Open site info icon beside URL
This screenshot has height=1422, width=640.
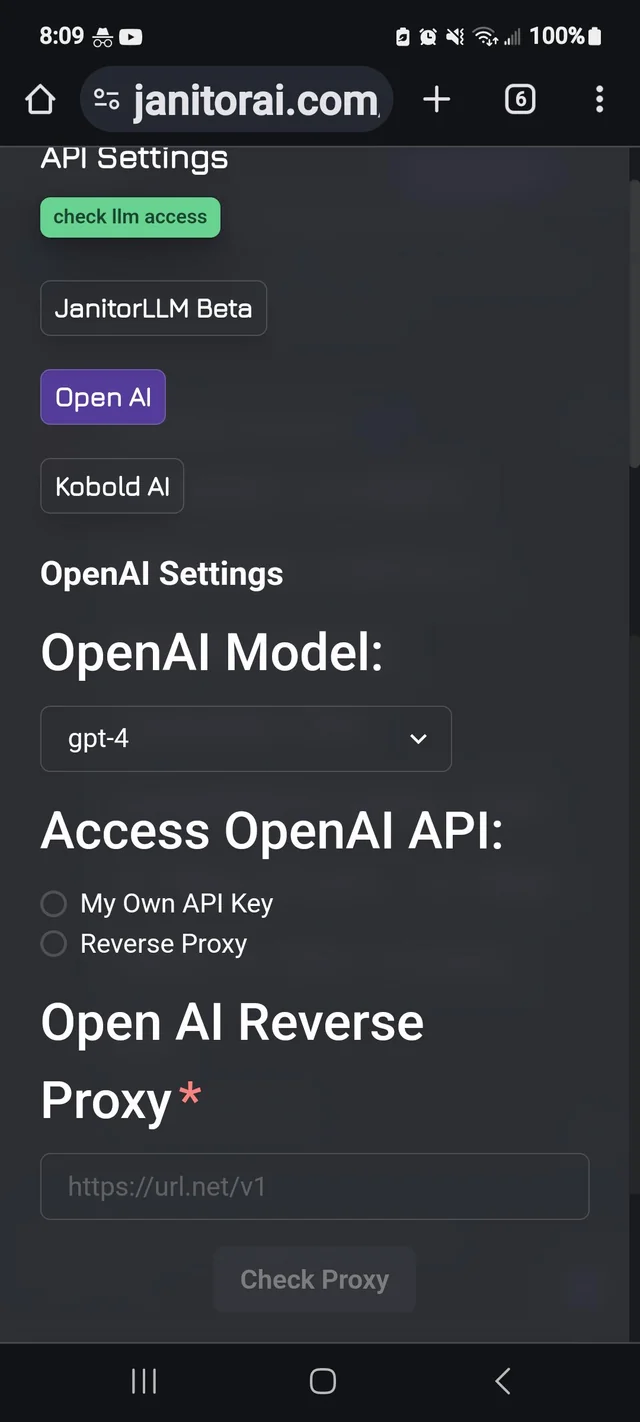point(106,99)
